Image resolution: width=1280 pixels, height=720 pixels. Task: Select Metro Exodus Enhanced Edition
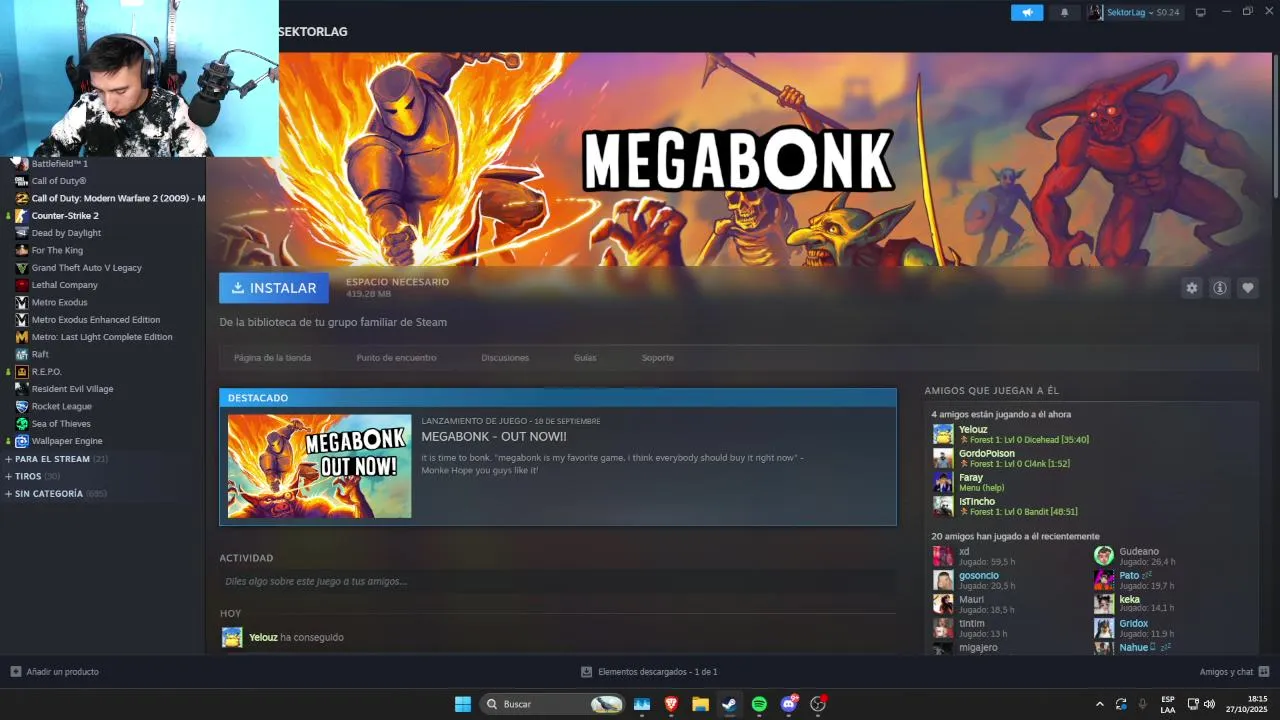[95, 320]
